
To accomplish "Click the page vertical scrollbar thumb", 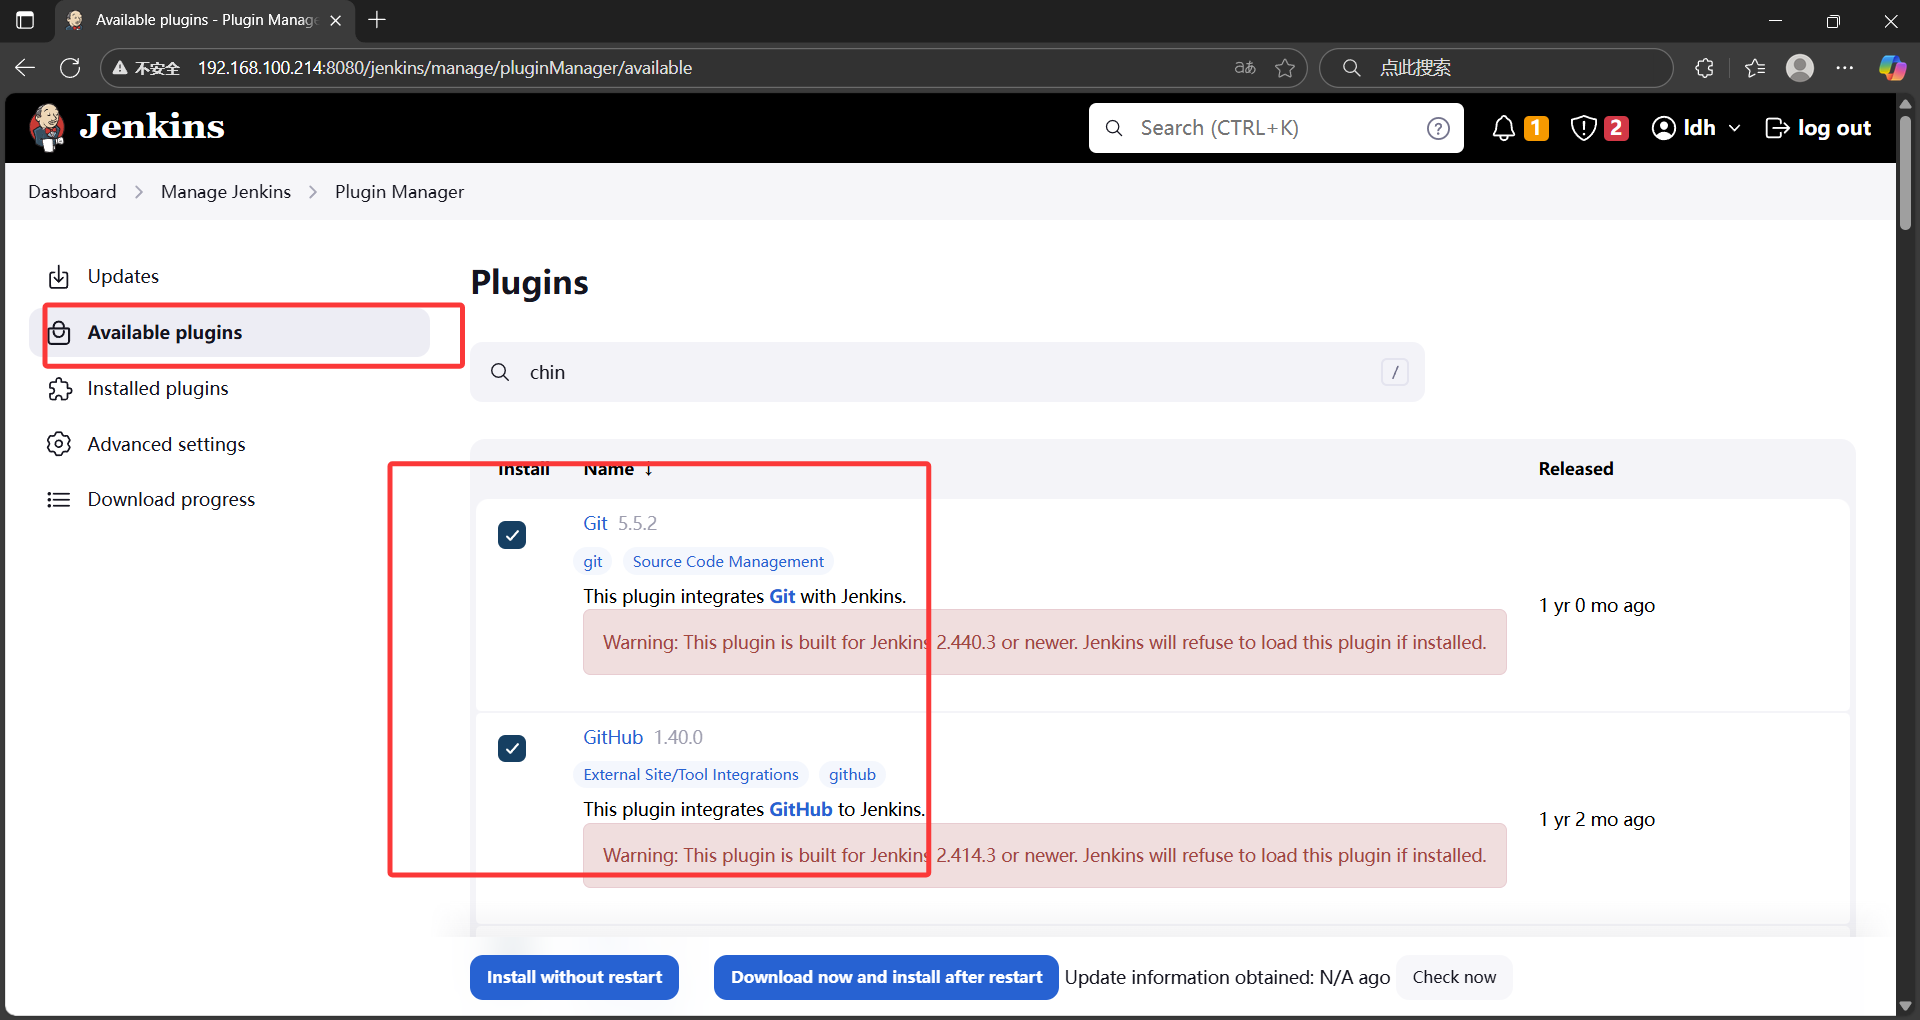I will [x=1905, y=172].
